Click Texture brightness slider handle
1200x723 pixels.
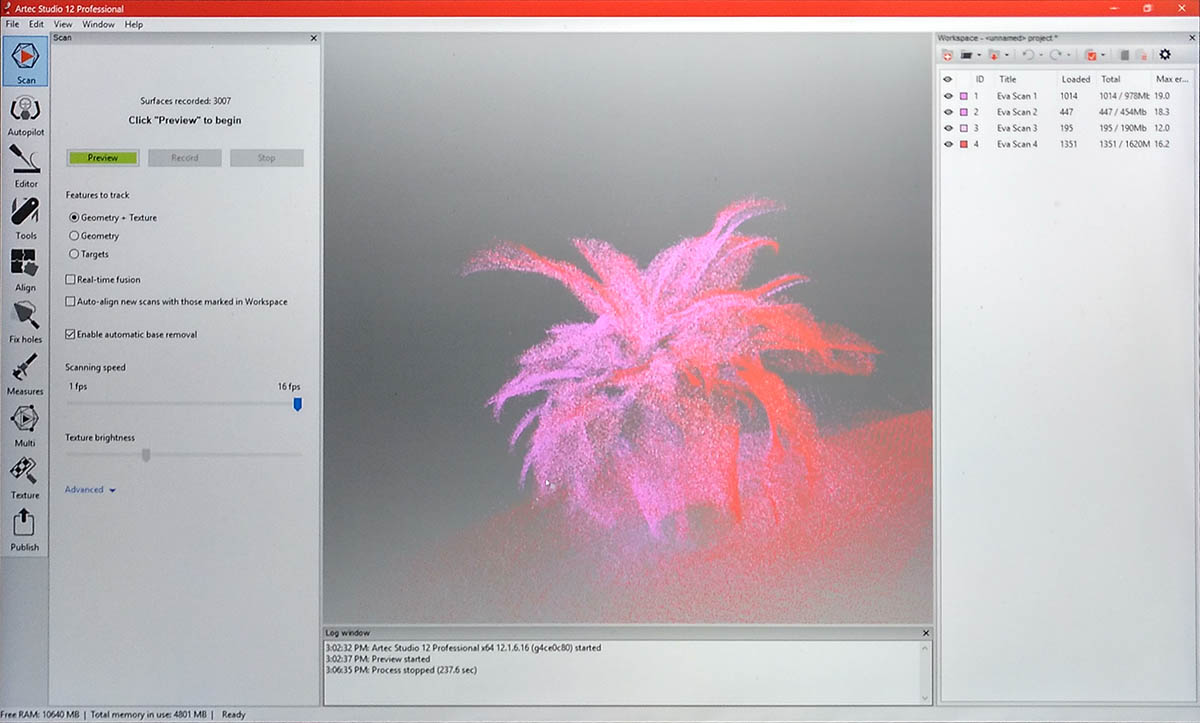pos(146,455)
